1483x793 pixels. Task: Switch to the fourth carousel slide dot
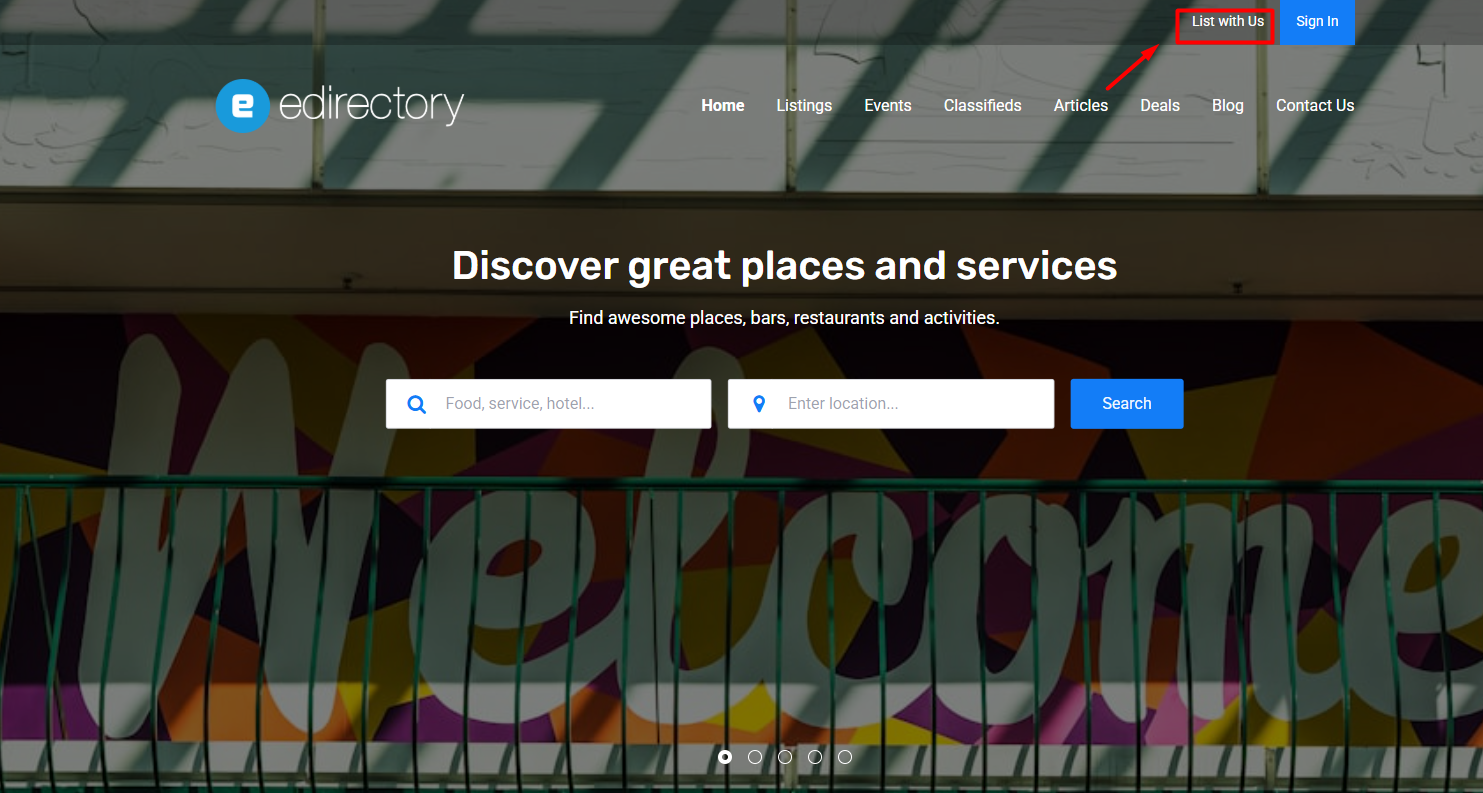(x=815, y=757)
